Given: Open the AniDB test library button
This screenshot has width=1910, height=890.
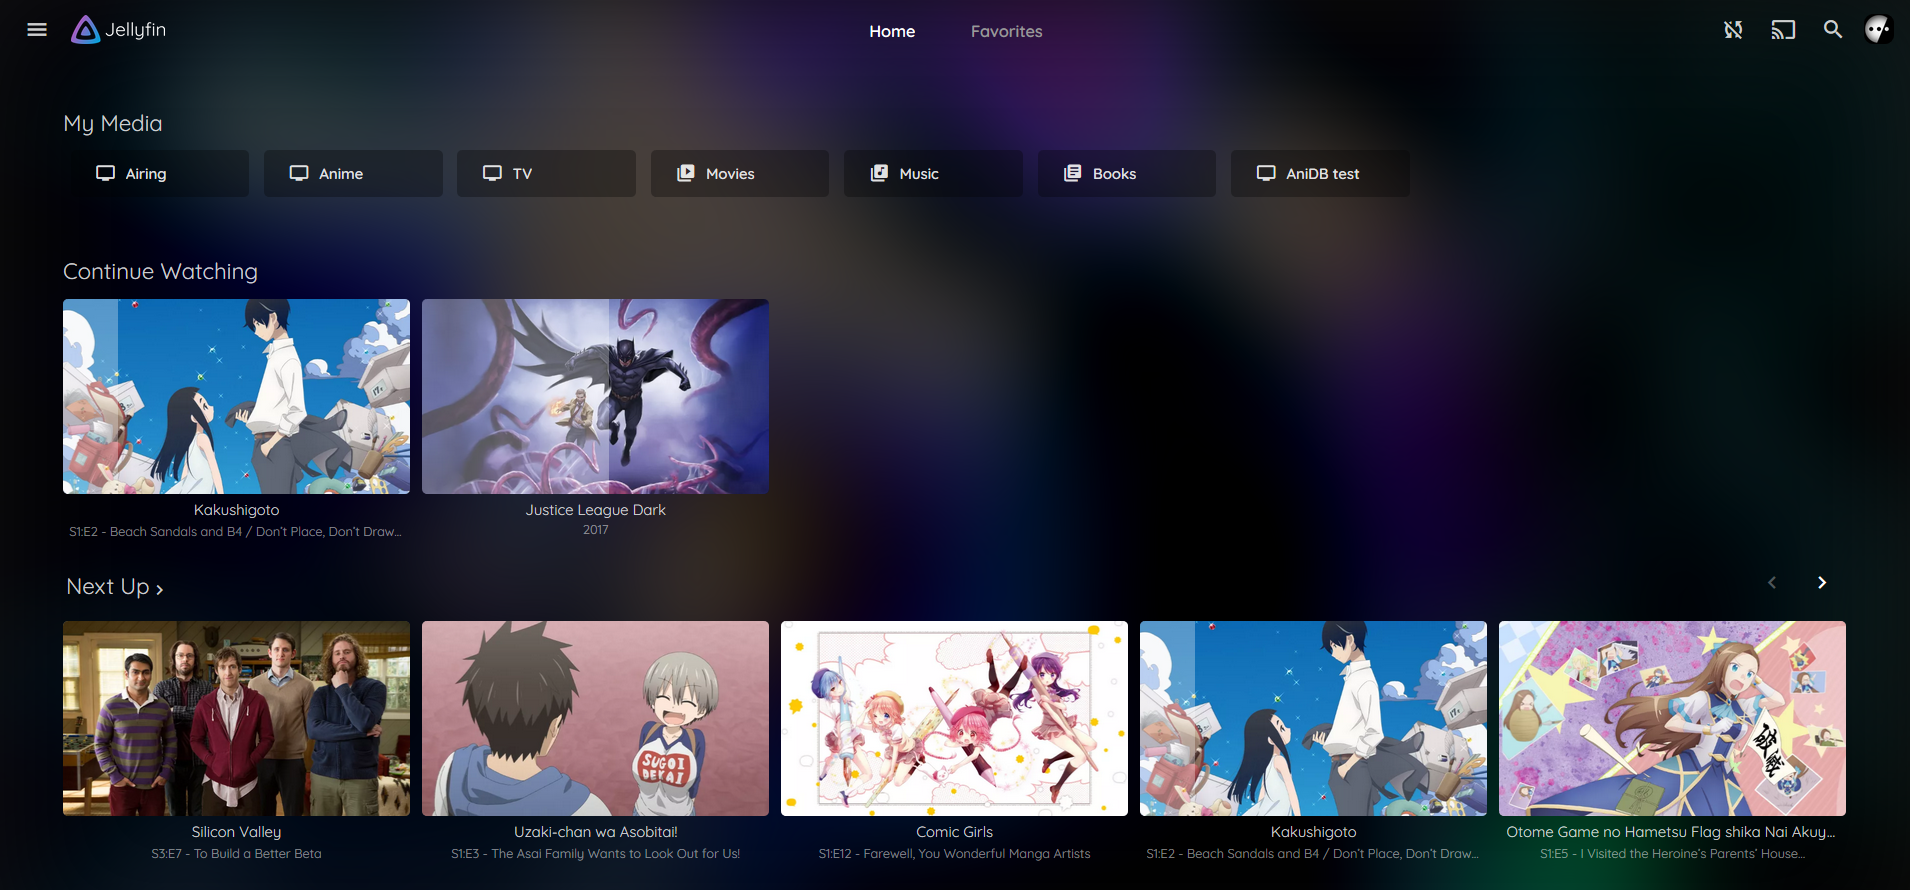Looking at the screenshot, I should (1320, 173).
